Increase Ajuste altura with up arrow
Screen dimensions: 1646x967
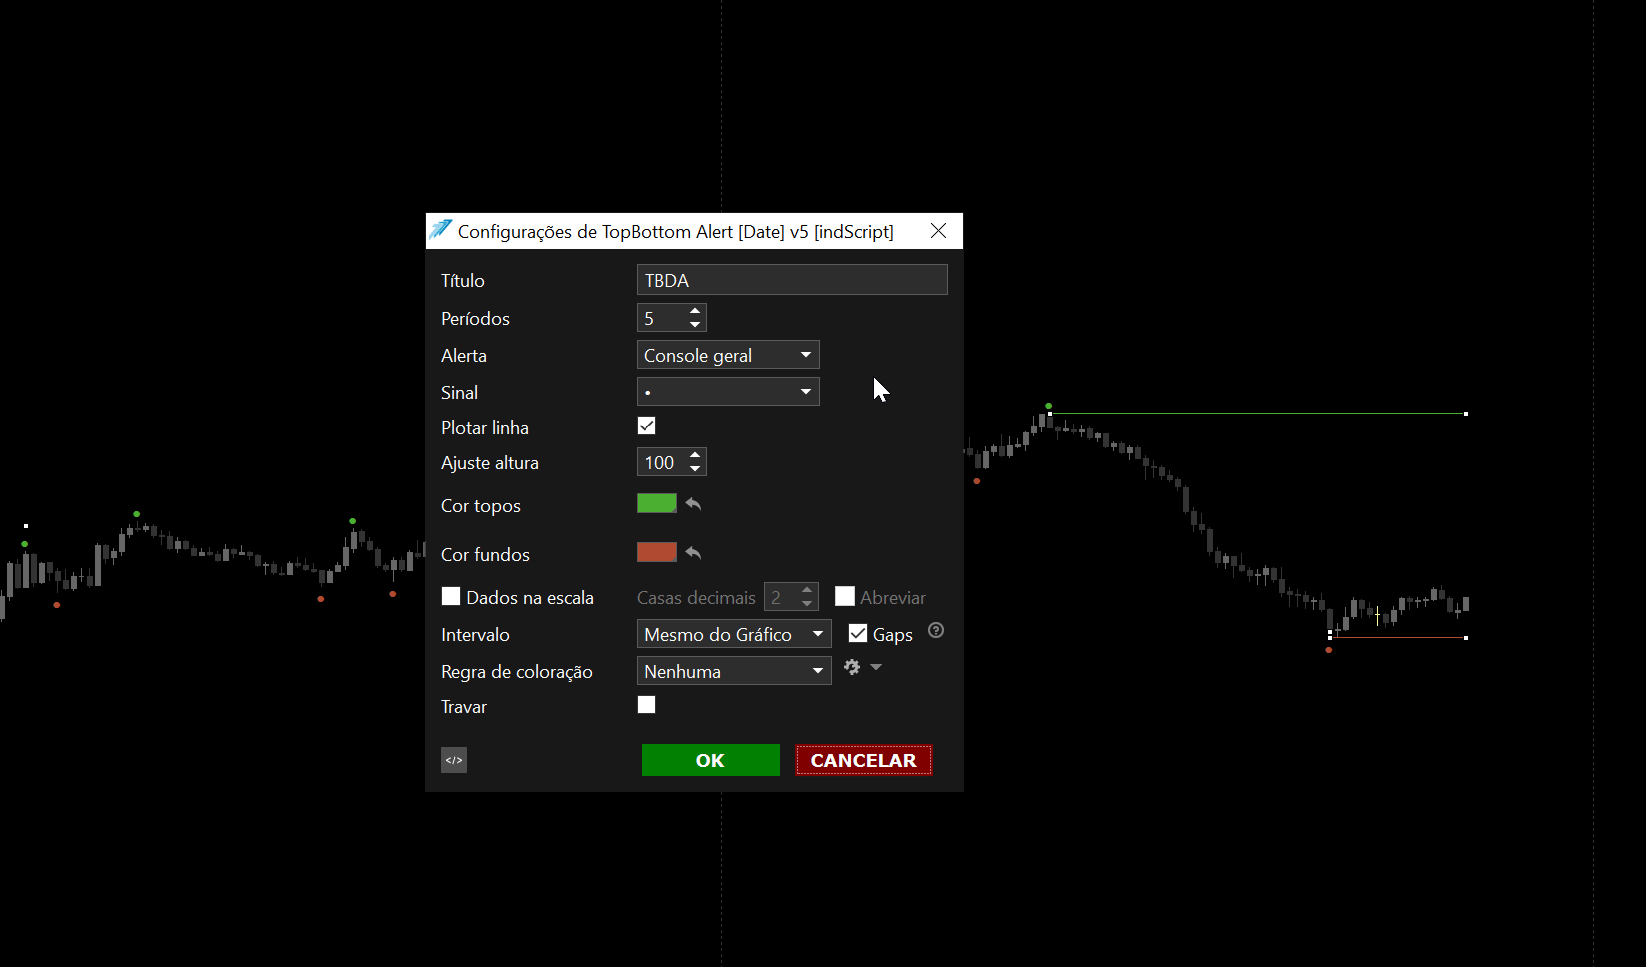[x=695, y=455]
